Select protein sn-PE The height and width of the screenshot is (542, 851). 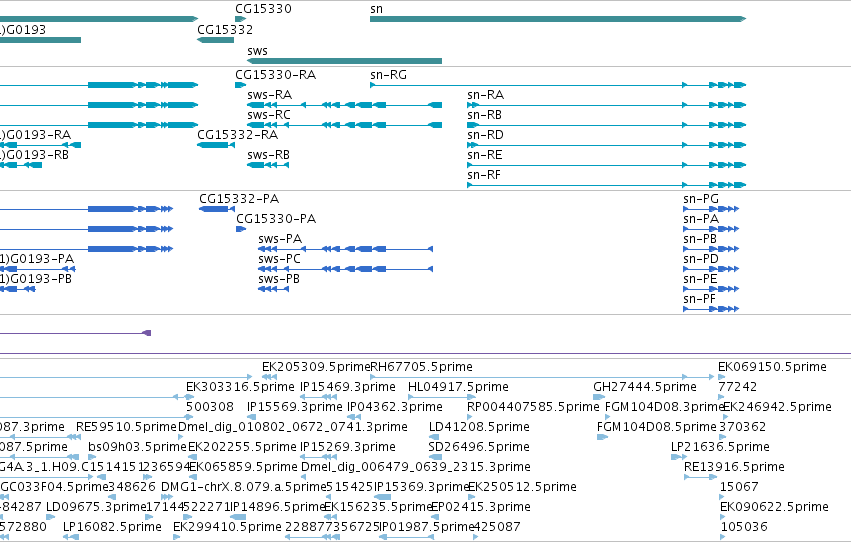point(711,289)
